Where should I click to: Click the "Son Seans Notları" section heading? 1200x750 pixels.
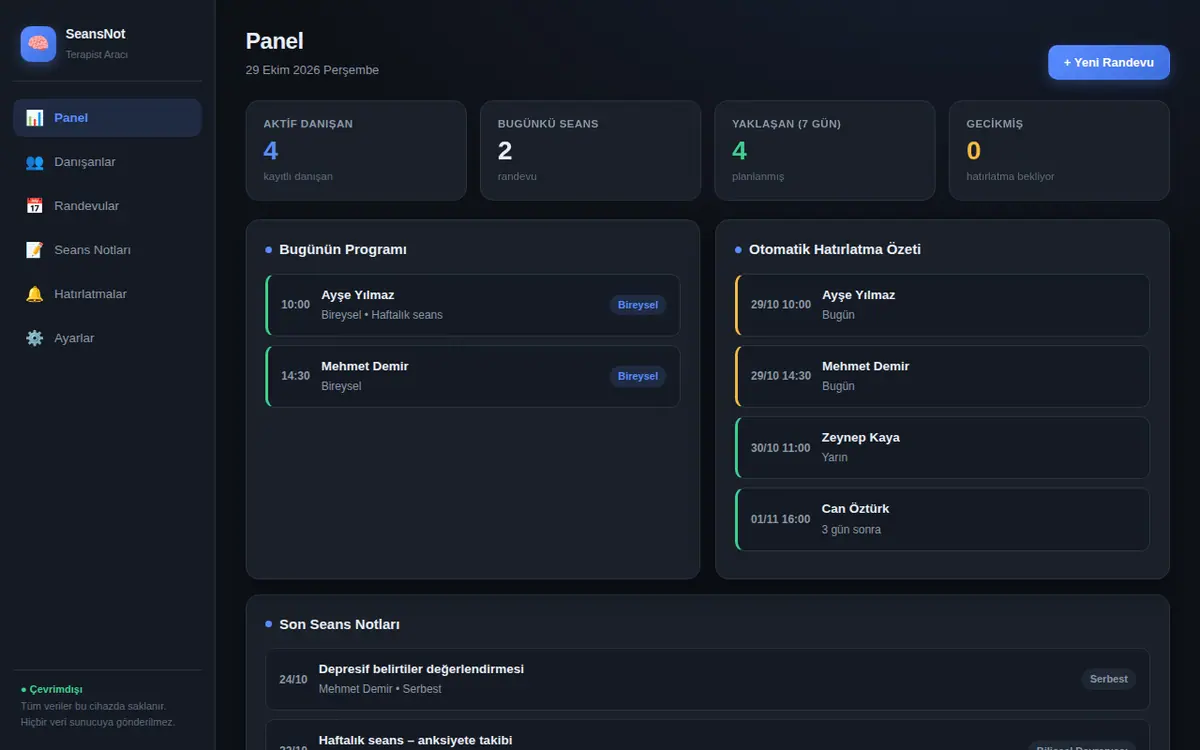click(340, 624)
